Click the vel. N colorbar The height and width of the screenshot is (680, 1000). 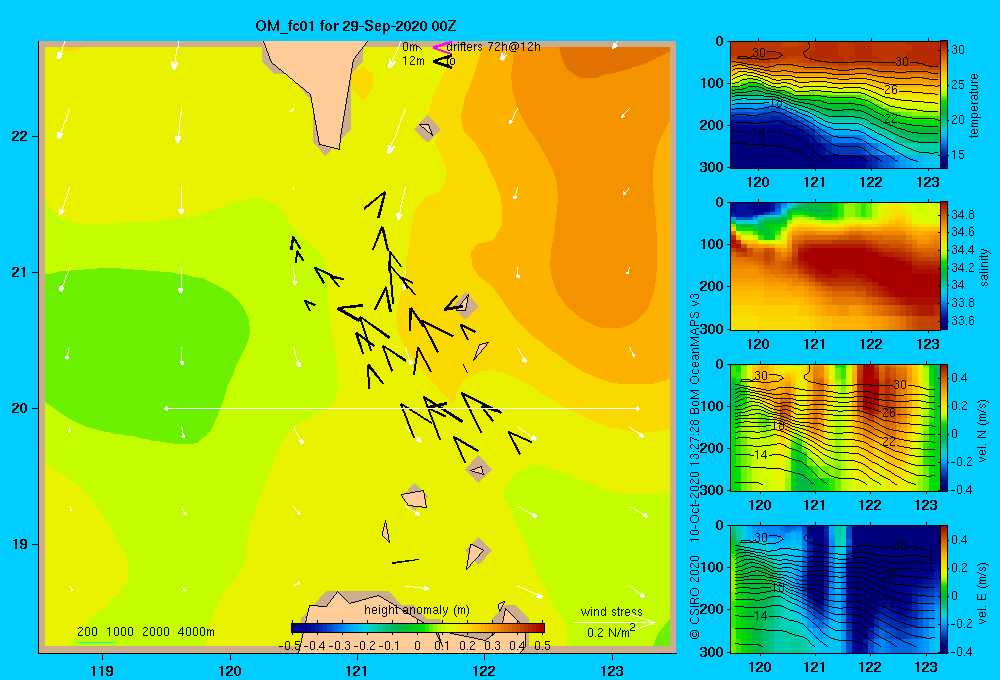coord(944,427)
